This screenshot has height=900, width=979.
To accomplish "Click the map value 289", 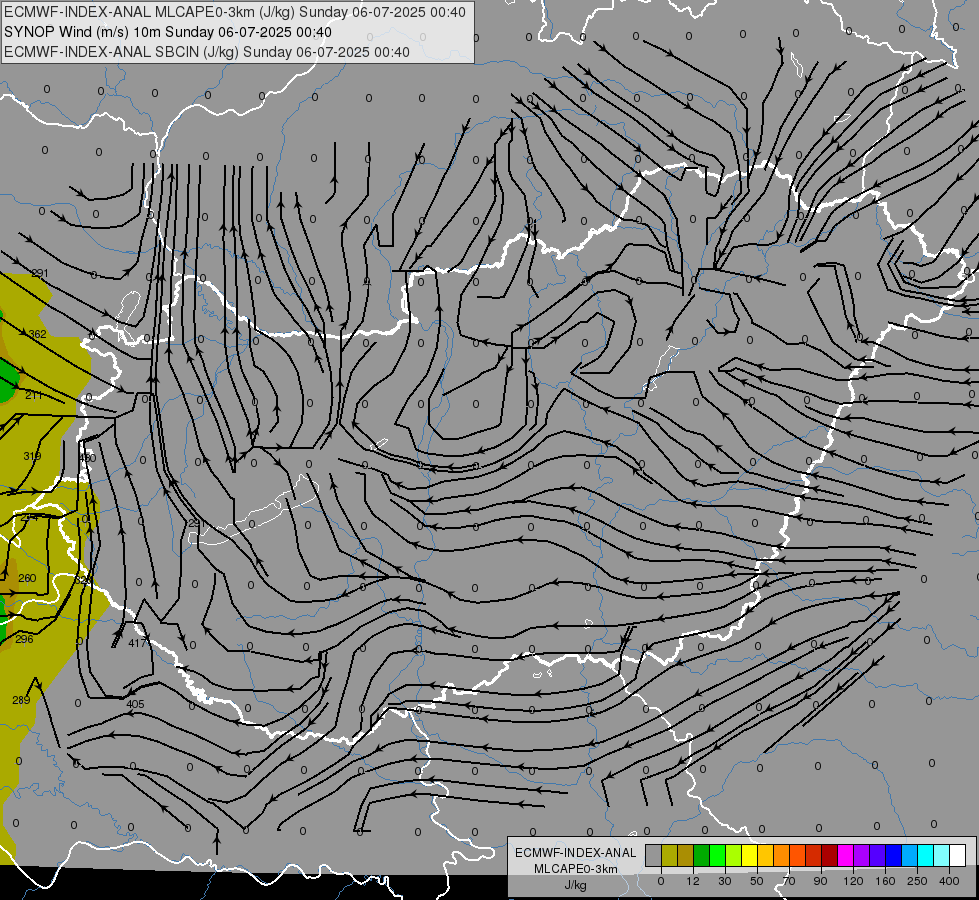I will (x=21, y=700).
